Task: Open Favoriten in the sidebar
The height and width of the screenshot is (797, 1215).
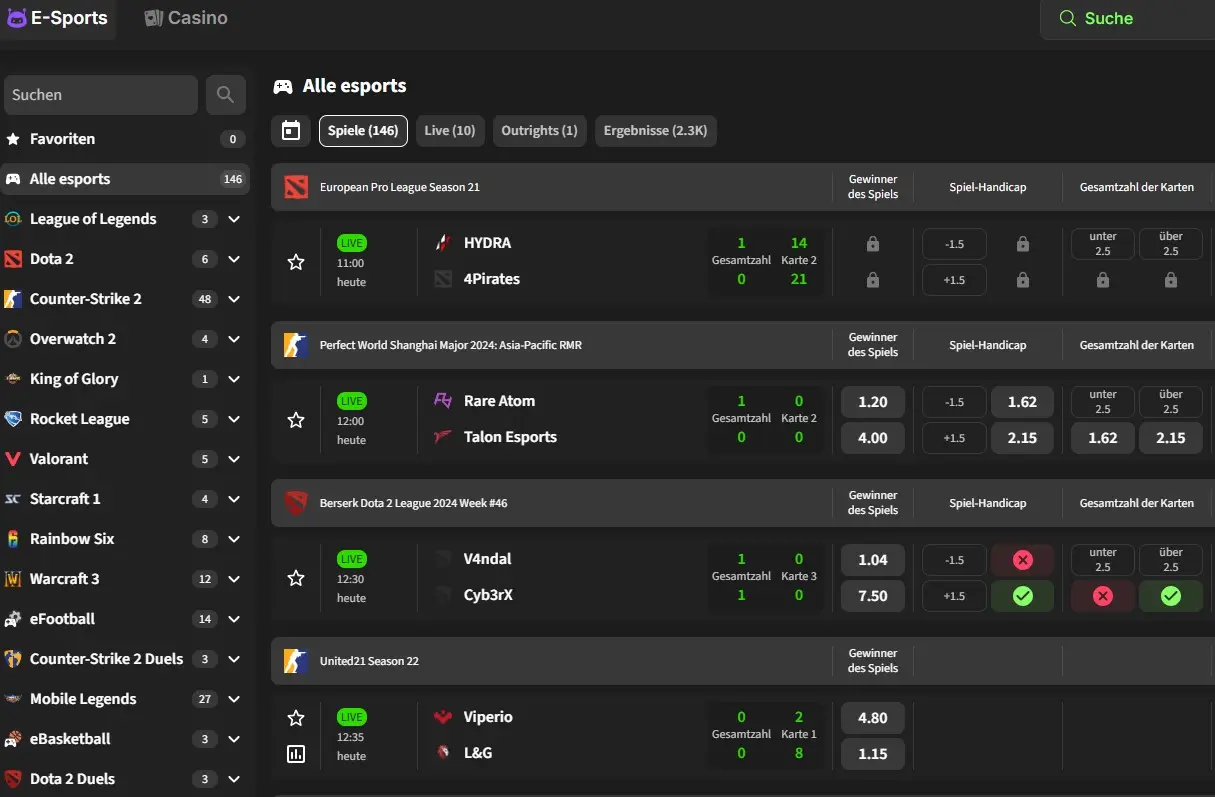Action: (x=125, y=139)
